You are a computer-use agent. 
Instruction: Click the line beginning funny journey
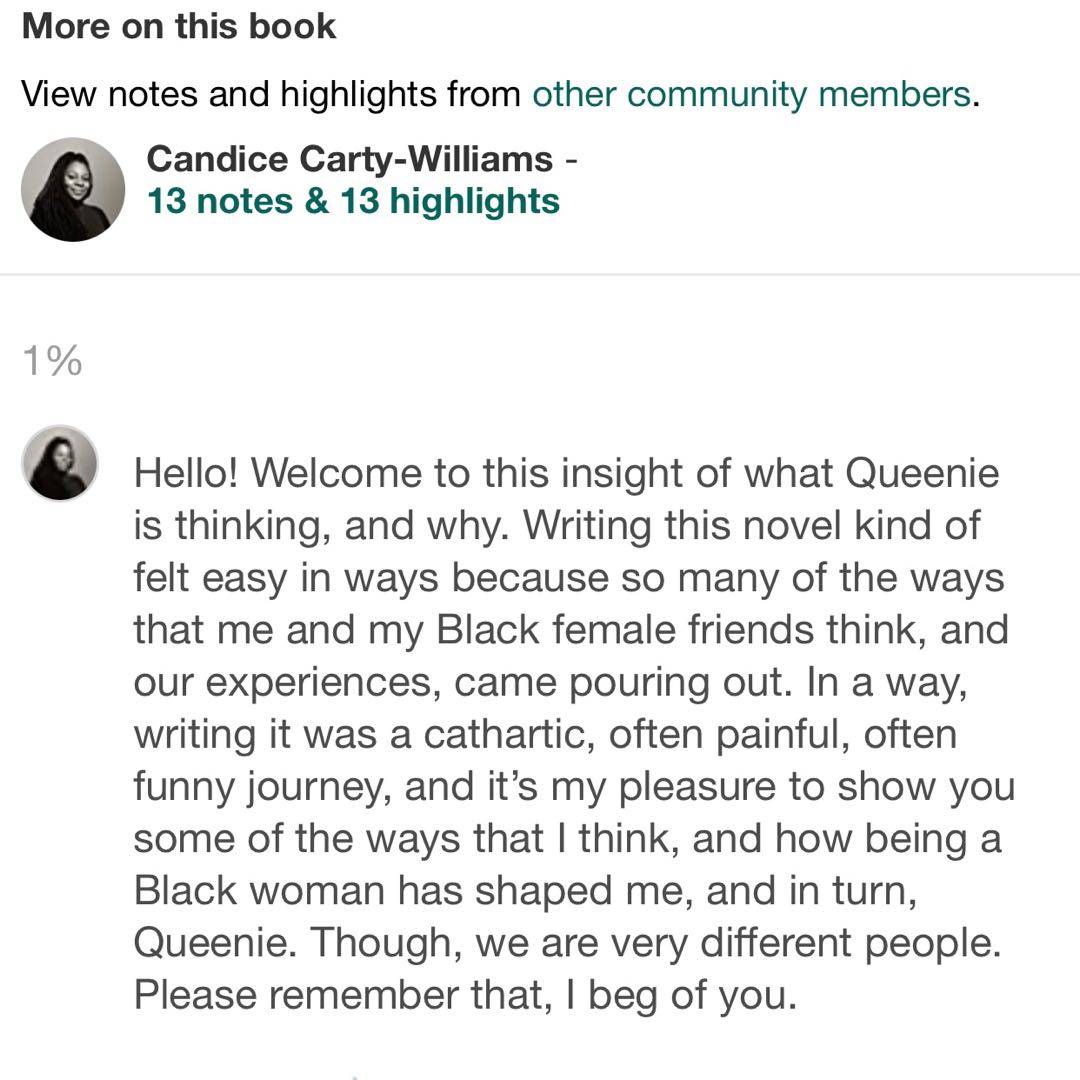(x=574, y=787)
